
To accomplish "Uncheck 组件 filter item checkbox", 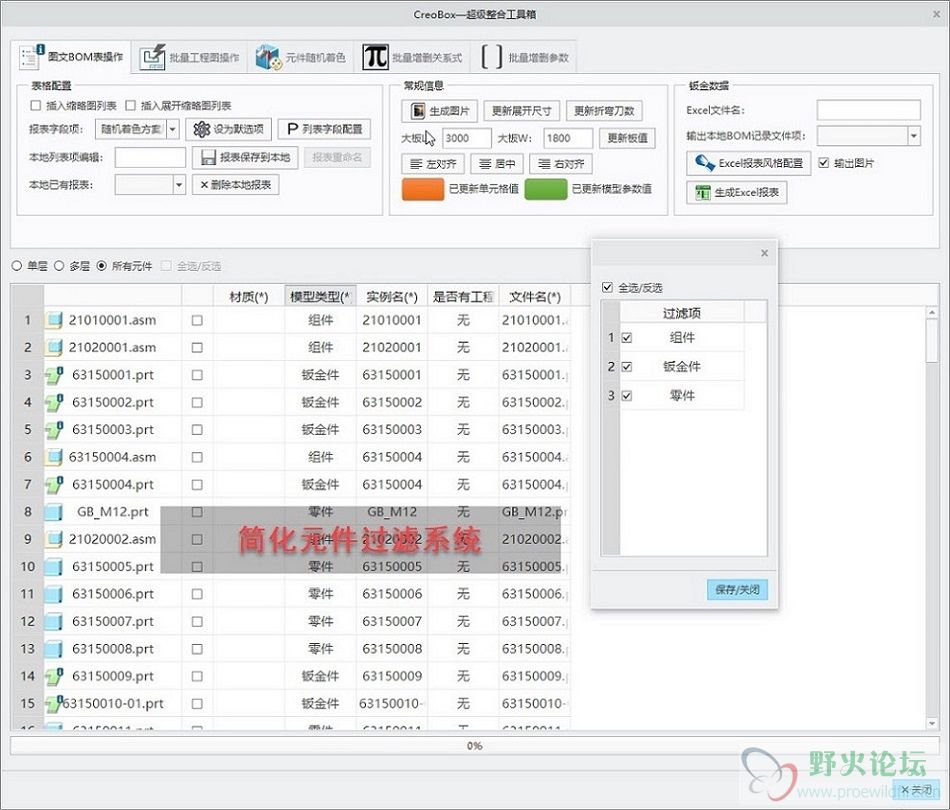I will point(627,337).
